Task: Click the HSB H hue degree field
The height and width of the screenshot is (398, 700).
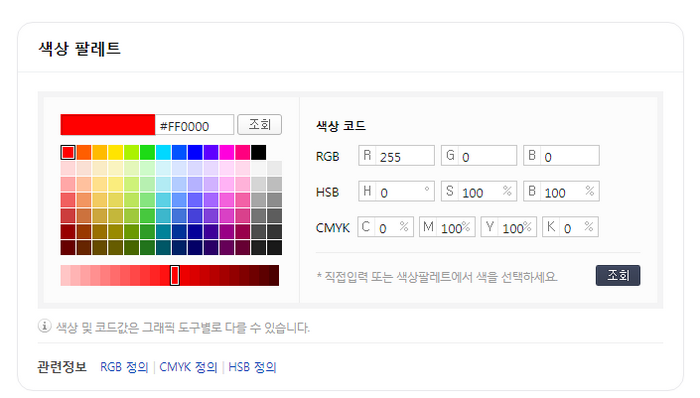Action: 396,191
